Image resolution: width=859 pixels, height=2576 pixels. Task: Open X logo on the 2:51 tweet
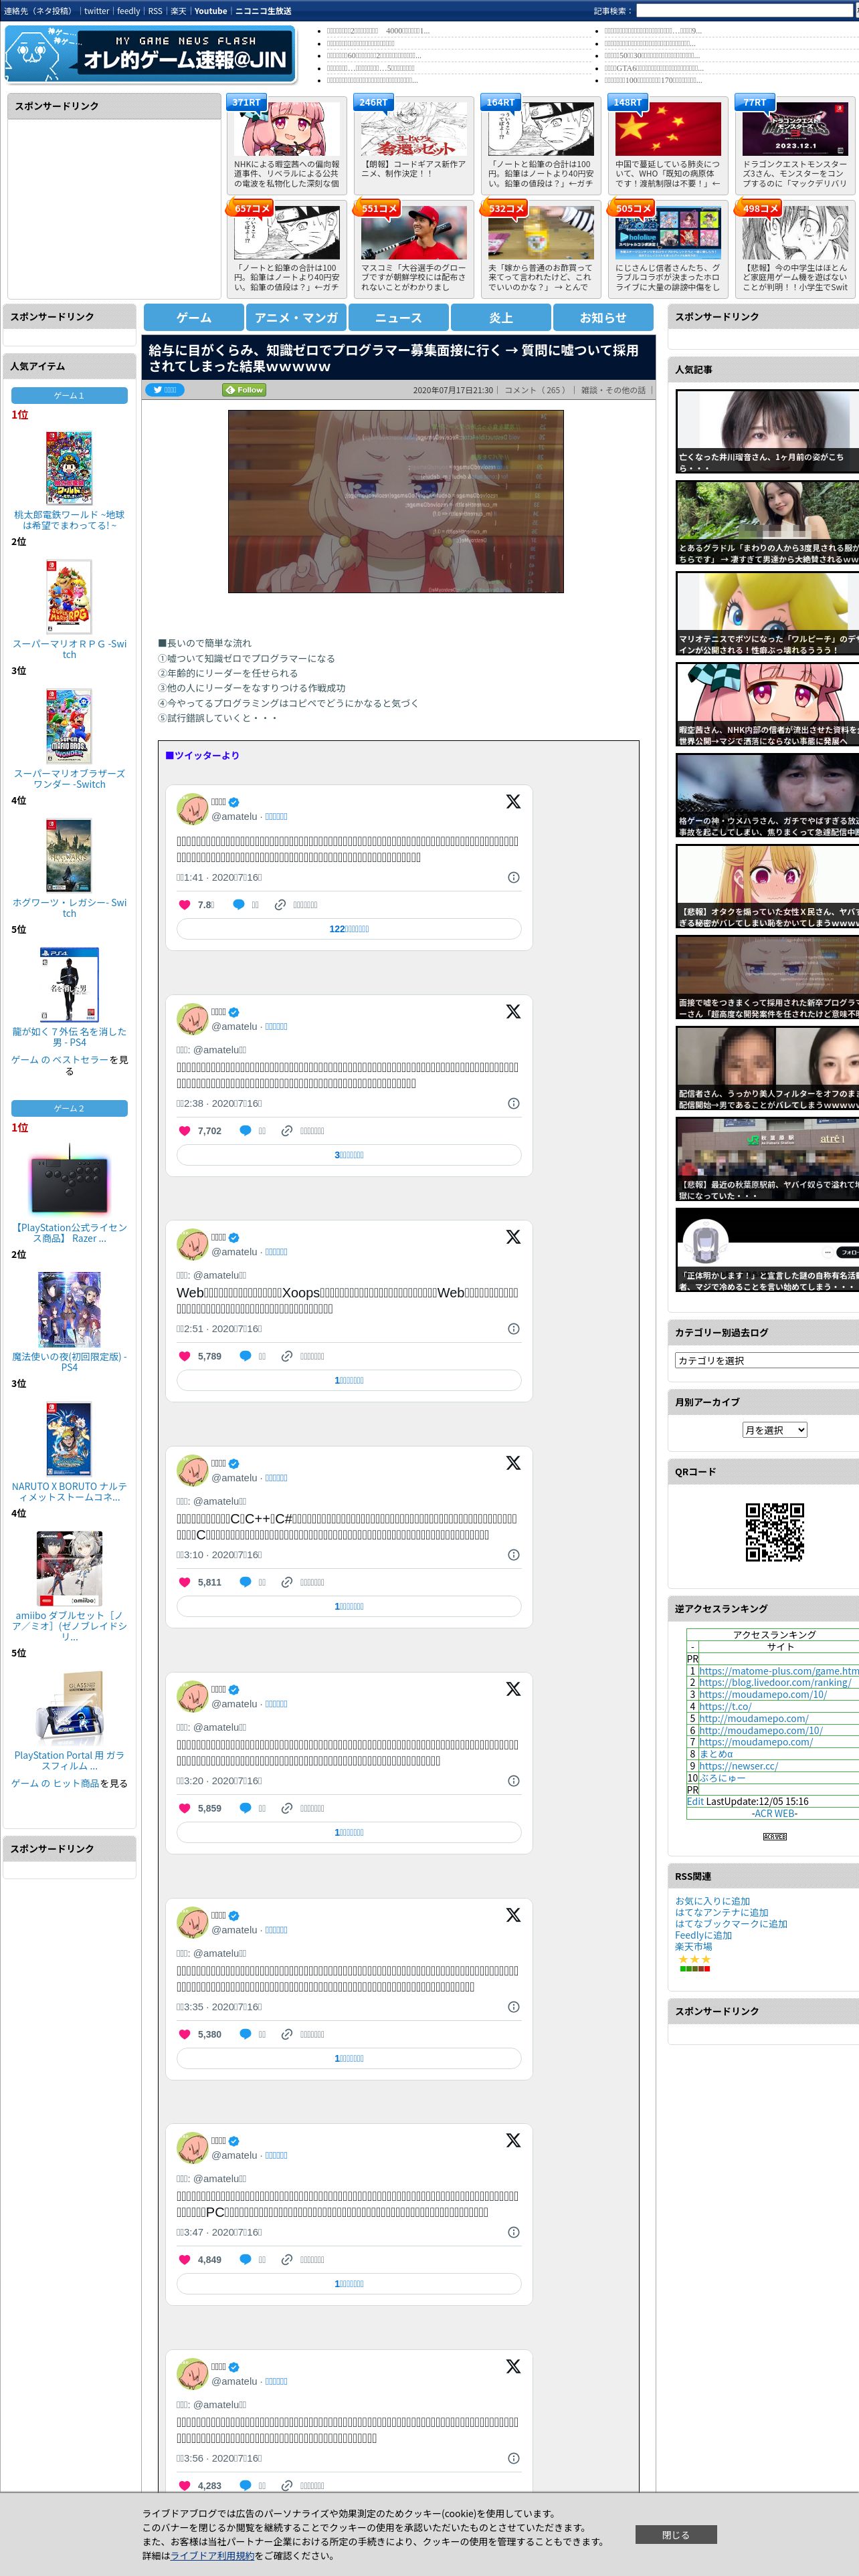(513, 1237)
